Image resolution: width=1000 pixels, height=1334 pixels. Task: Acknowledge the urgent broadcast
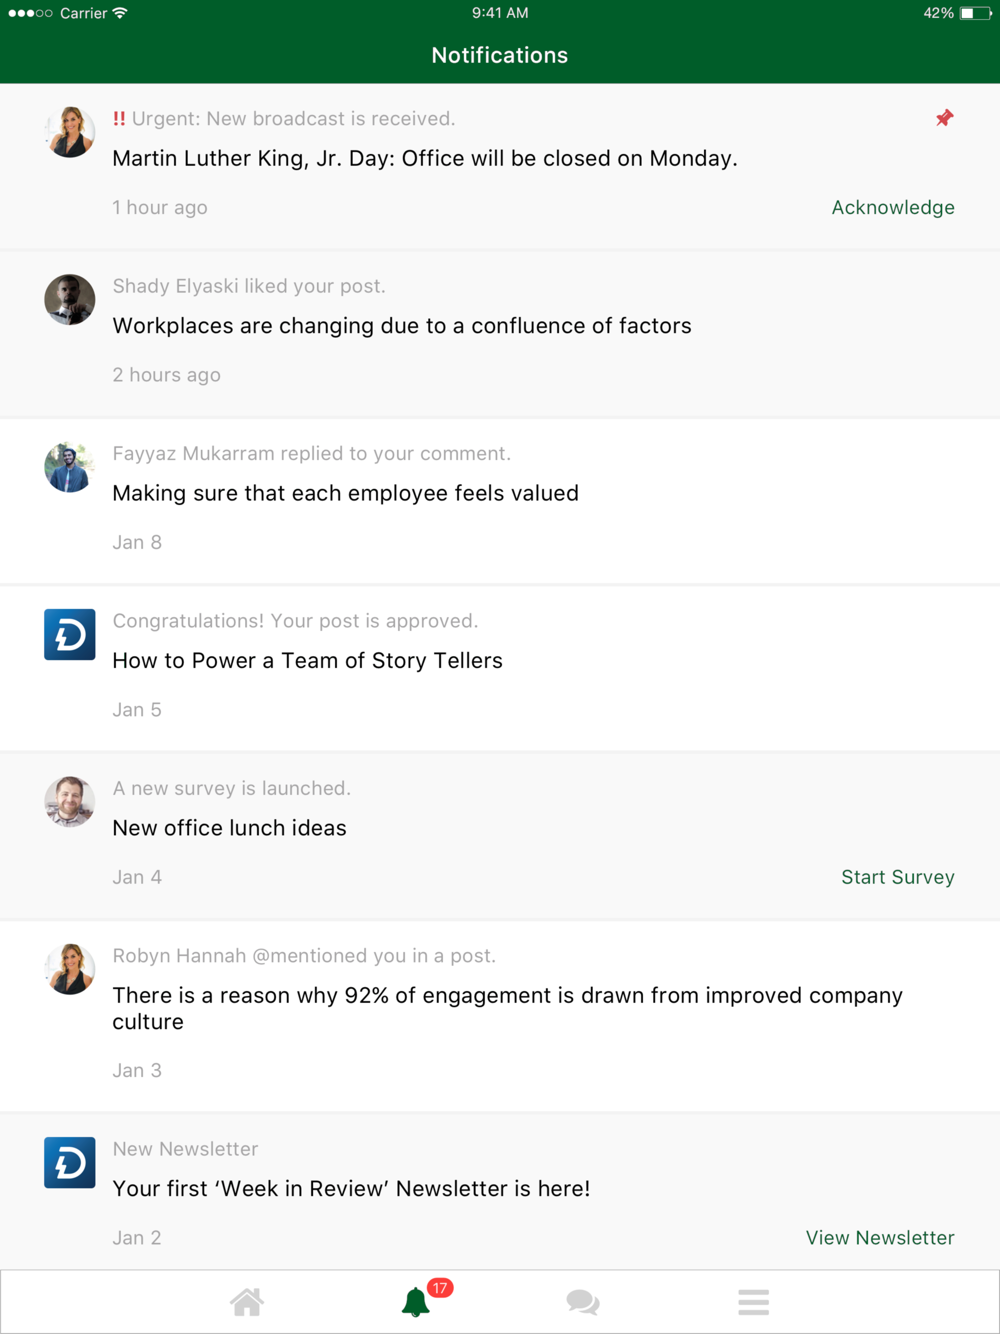893,207
